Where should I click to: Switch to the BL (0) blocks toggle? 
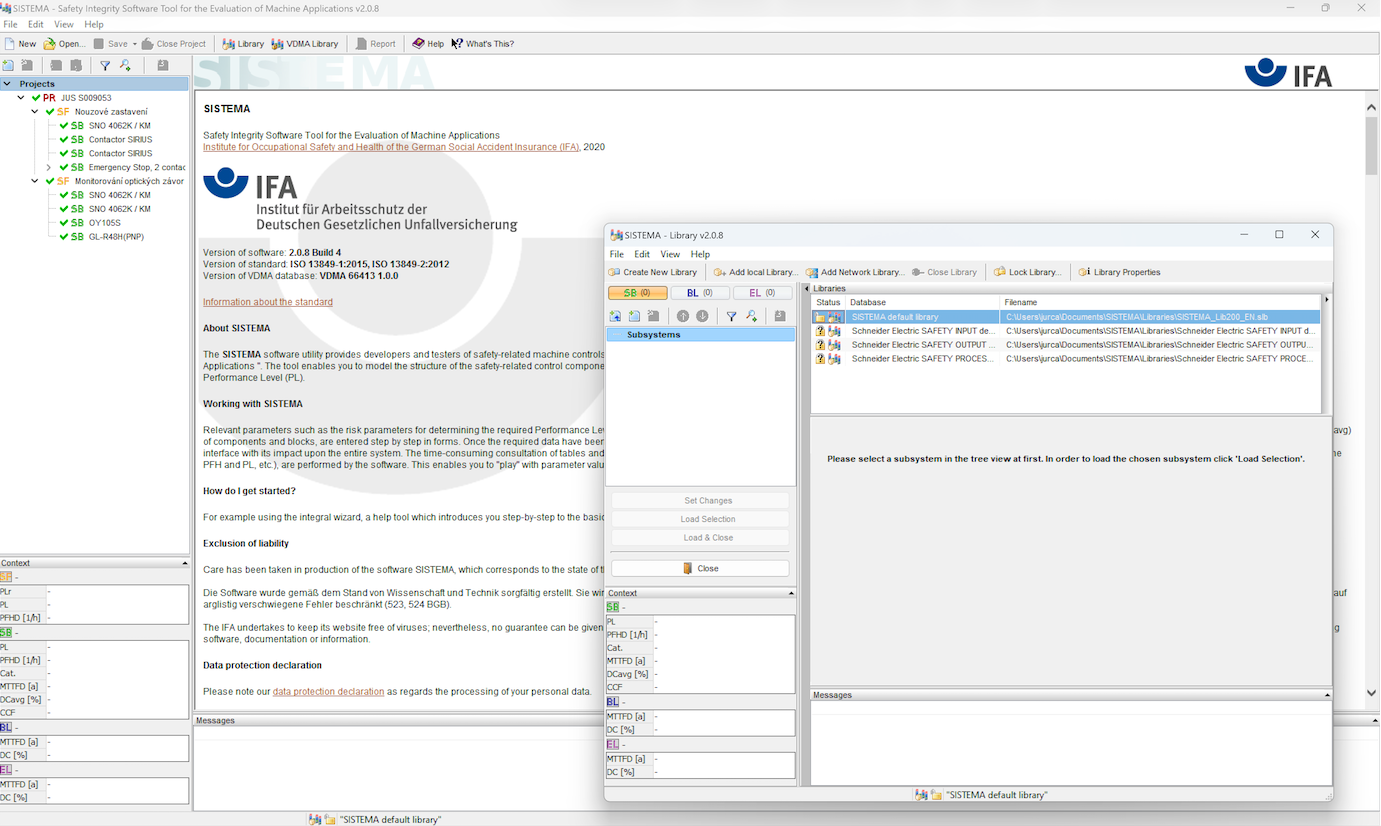[x=700, y=293]
